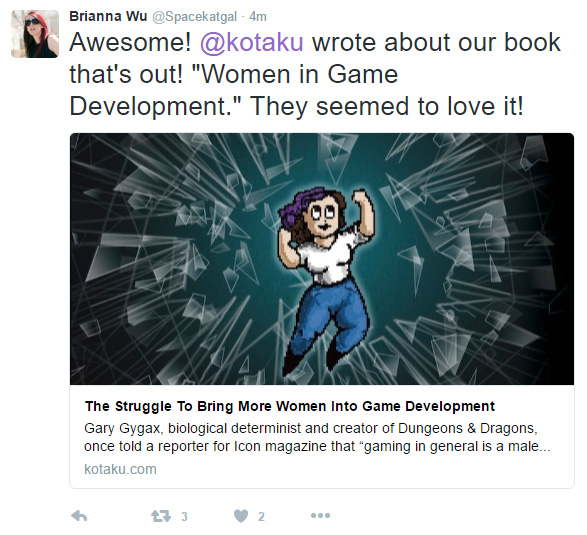The width and height of the screenshot is (587, 535).
Task: Open the article titled The Struggle To Bring More Women
Action: tap(290, 406)
